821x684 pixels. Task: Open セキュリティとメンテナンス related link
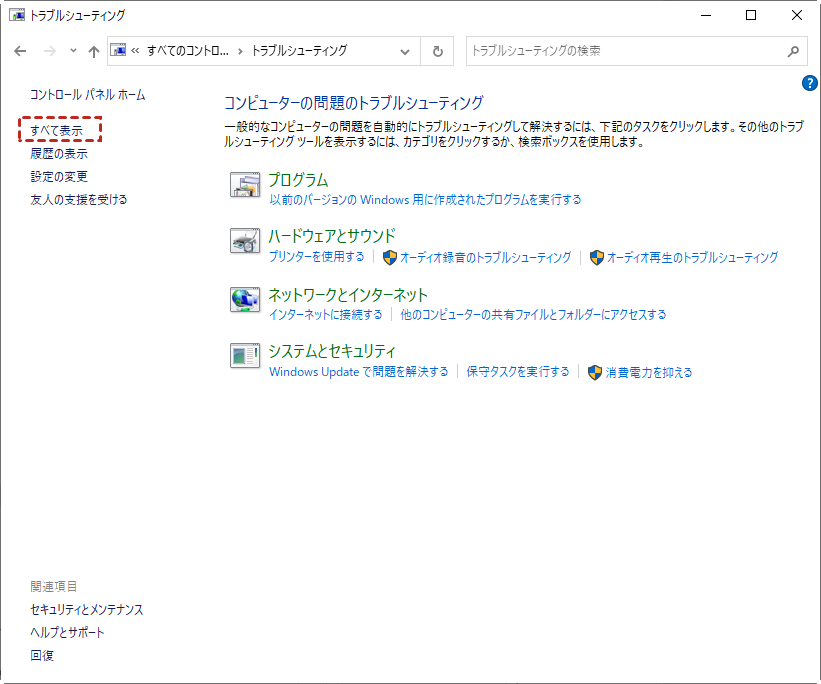click(x=86, y=610)
